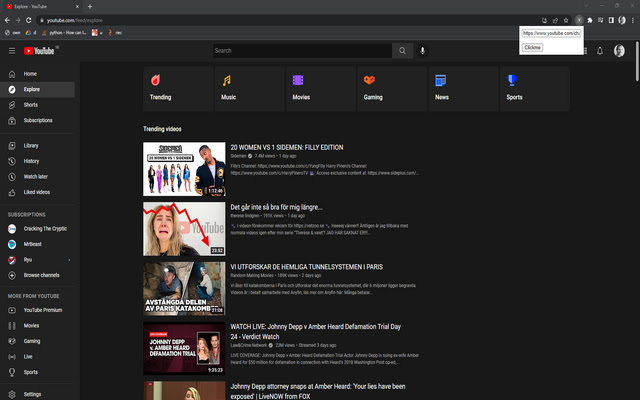
Task: Open the Sidemen channel link
Action: coord(238,156)
